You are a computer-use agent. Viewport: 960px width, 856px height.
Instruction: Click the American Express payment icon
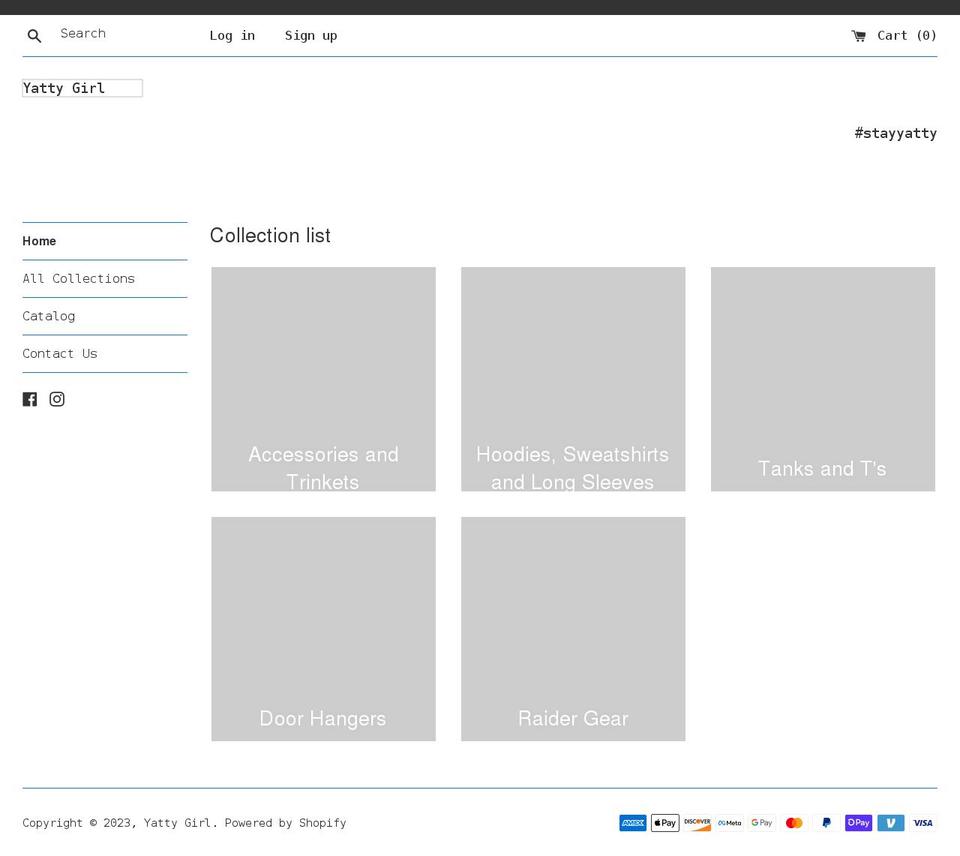pyautogui.click(x=632, y=823)
